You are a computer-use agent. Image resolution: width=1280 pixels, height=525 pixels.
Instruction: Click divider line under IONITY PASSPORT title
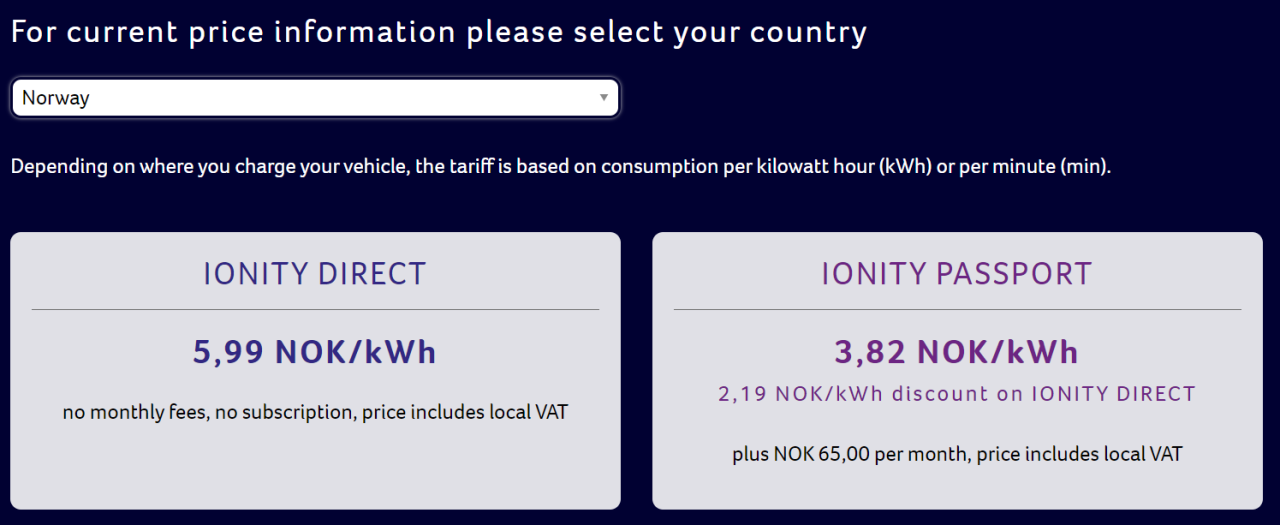[957, 310]
